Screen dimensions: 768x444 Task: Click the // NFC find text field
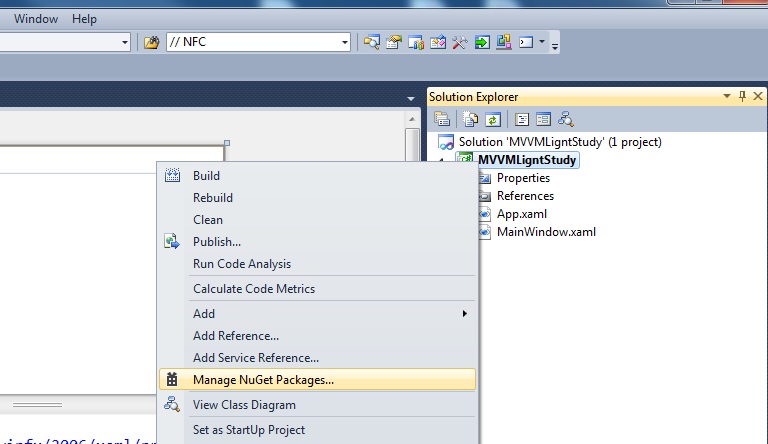(253, 42)
